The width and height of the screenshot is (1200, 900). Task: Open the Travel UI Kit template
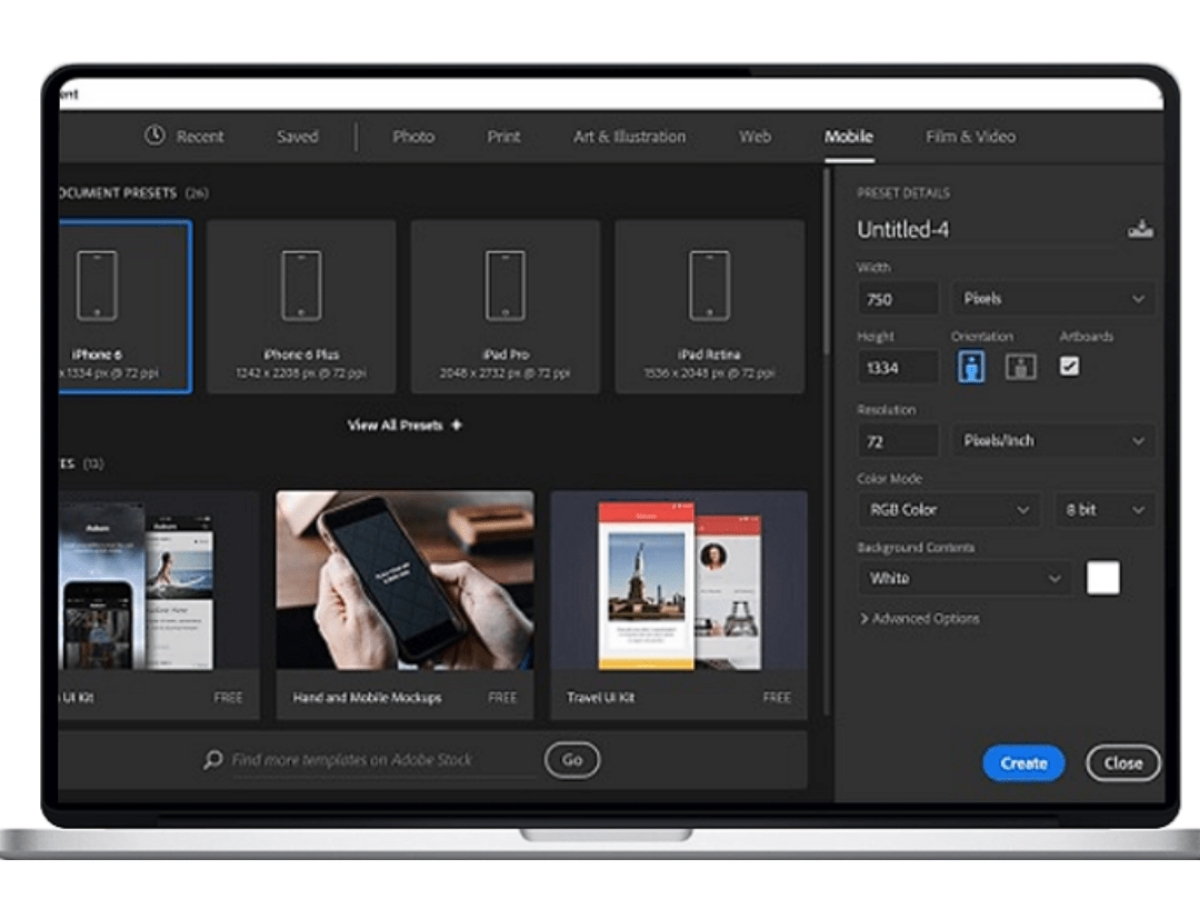pos(679,604)
